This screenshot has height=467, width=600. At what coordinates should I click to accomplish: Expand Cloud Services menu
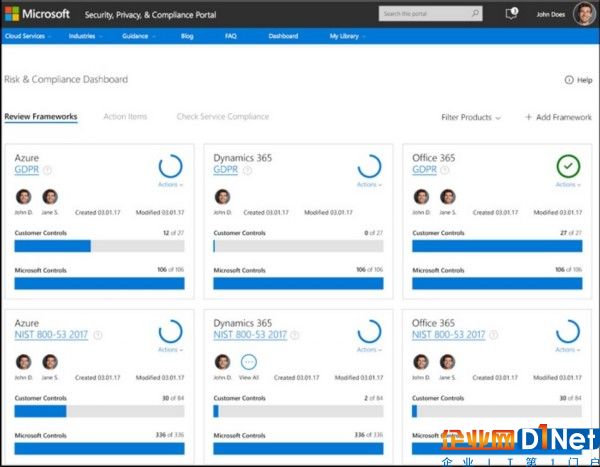pos(28,36)
